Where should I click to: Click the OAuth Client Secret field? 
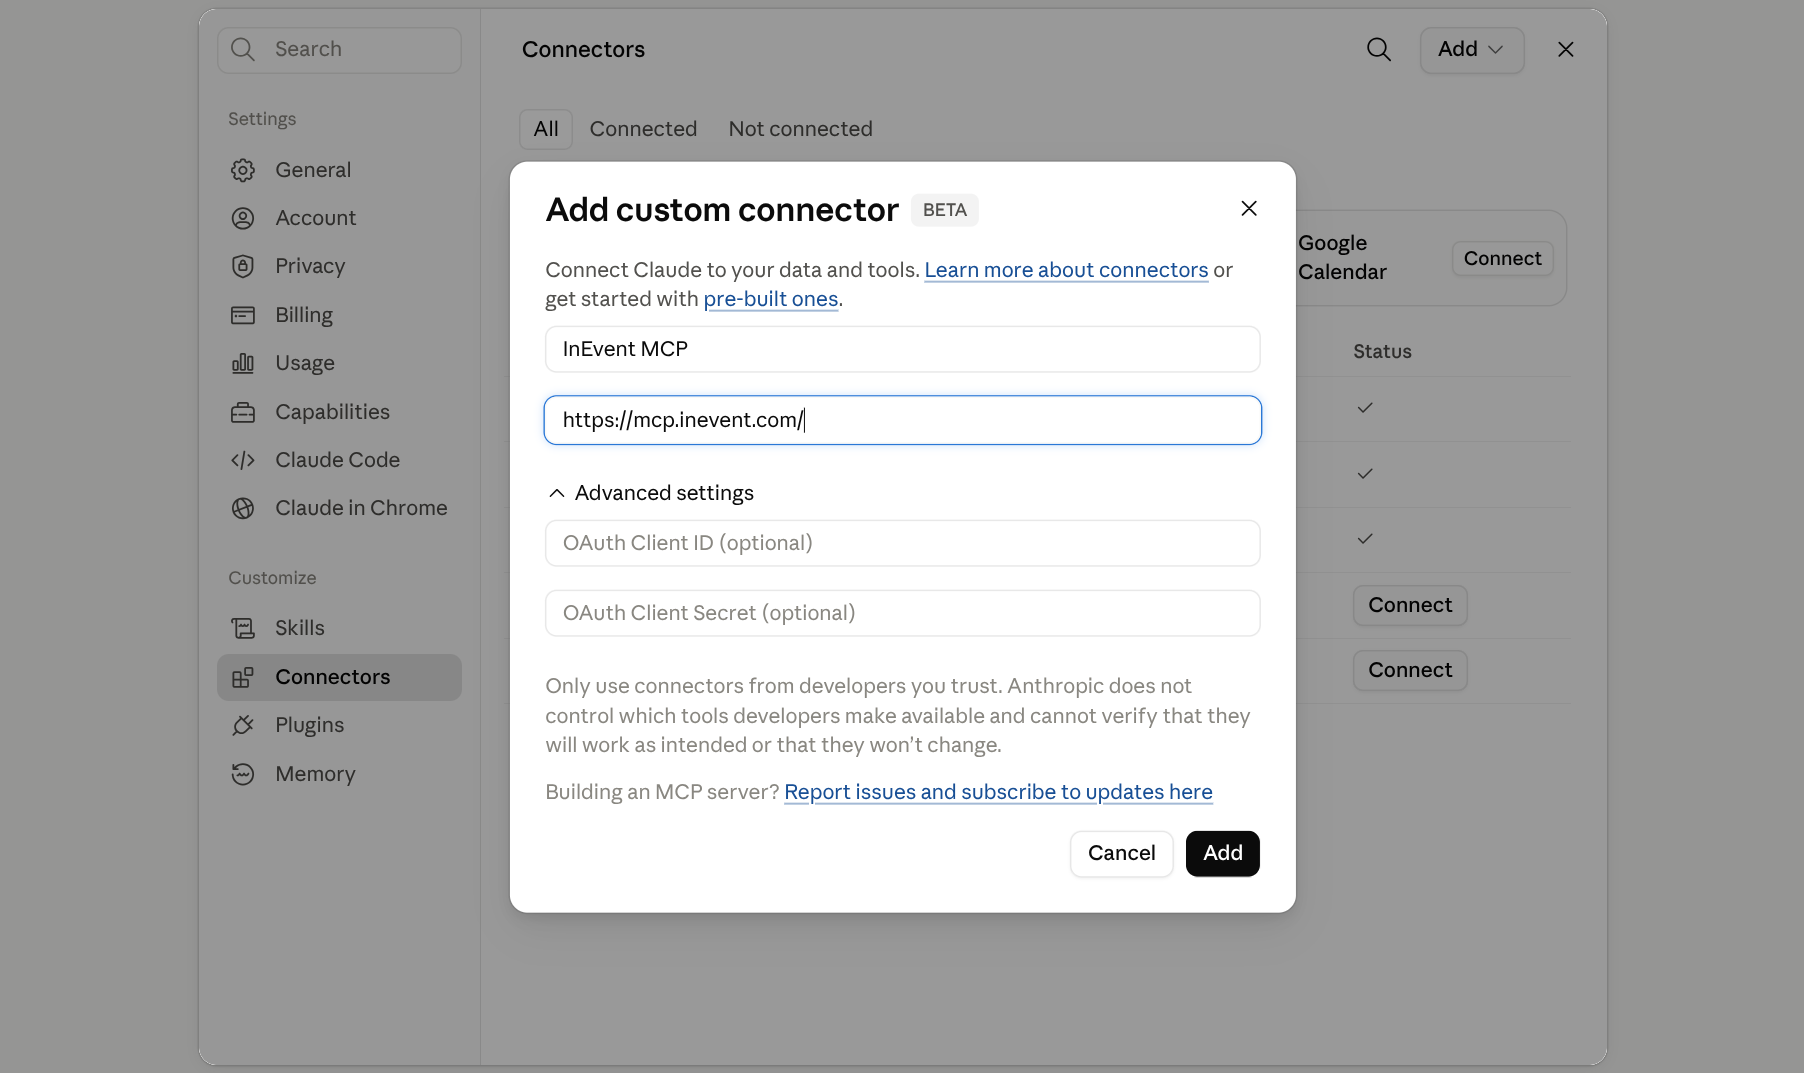pyautogui.click(x=902, y=613)
